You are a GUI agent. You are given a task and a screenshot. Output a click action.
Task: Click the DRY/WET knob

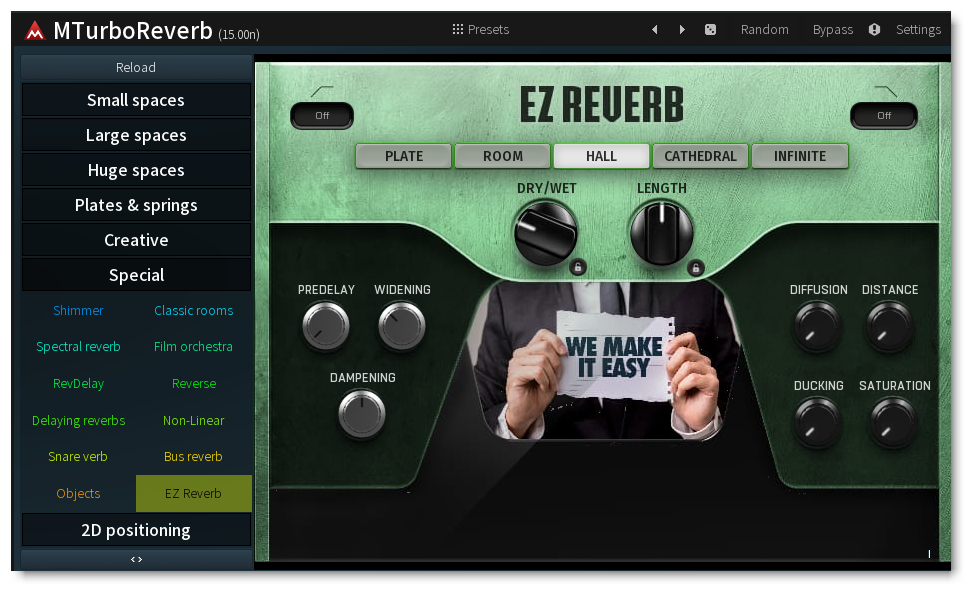coord(545,233)
